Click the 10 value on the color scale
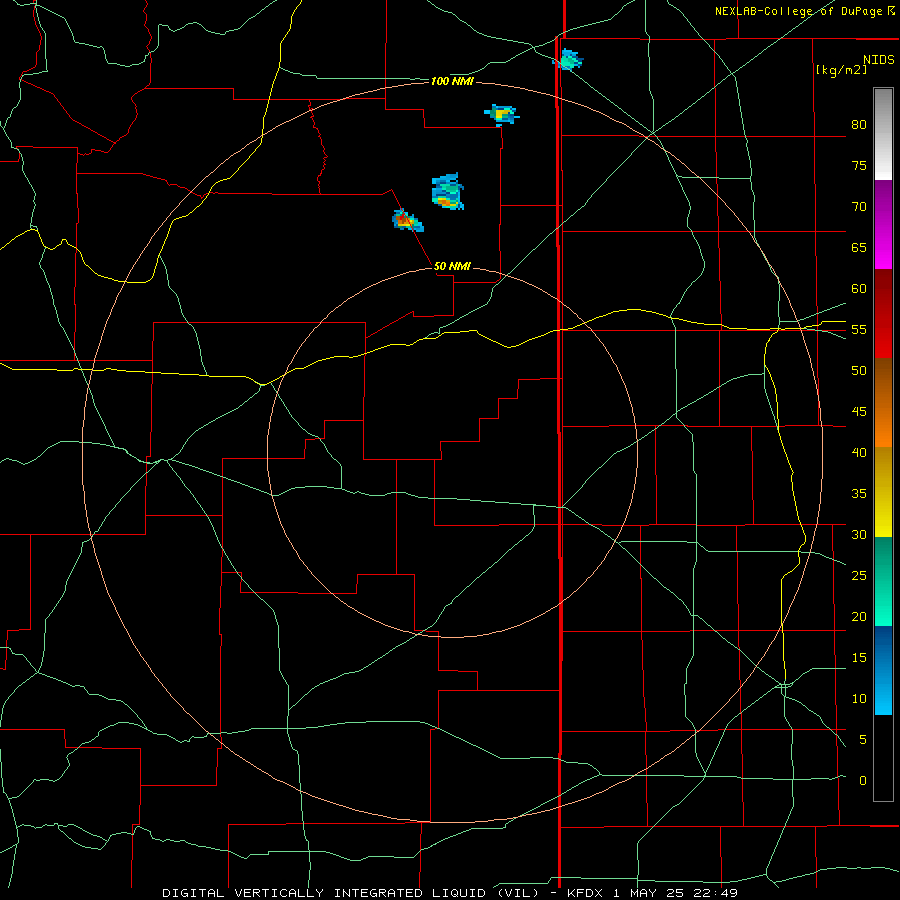The image size is (900, 900). point(859,699)
